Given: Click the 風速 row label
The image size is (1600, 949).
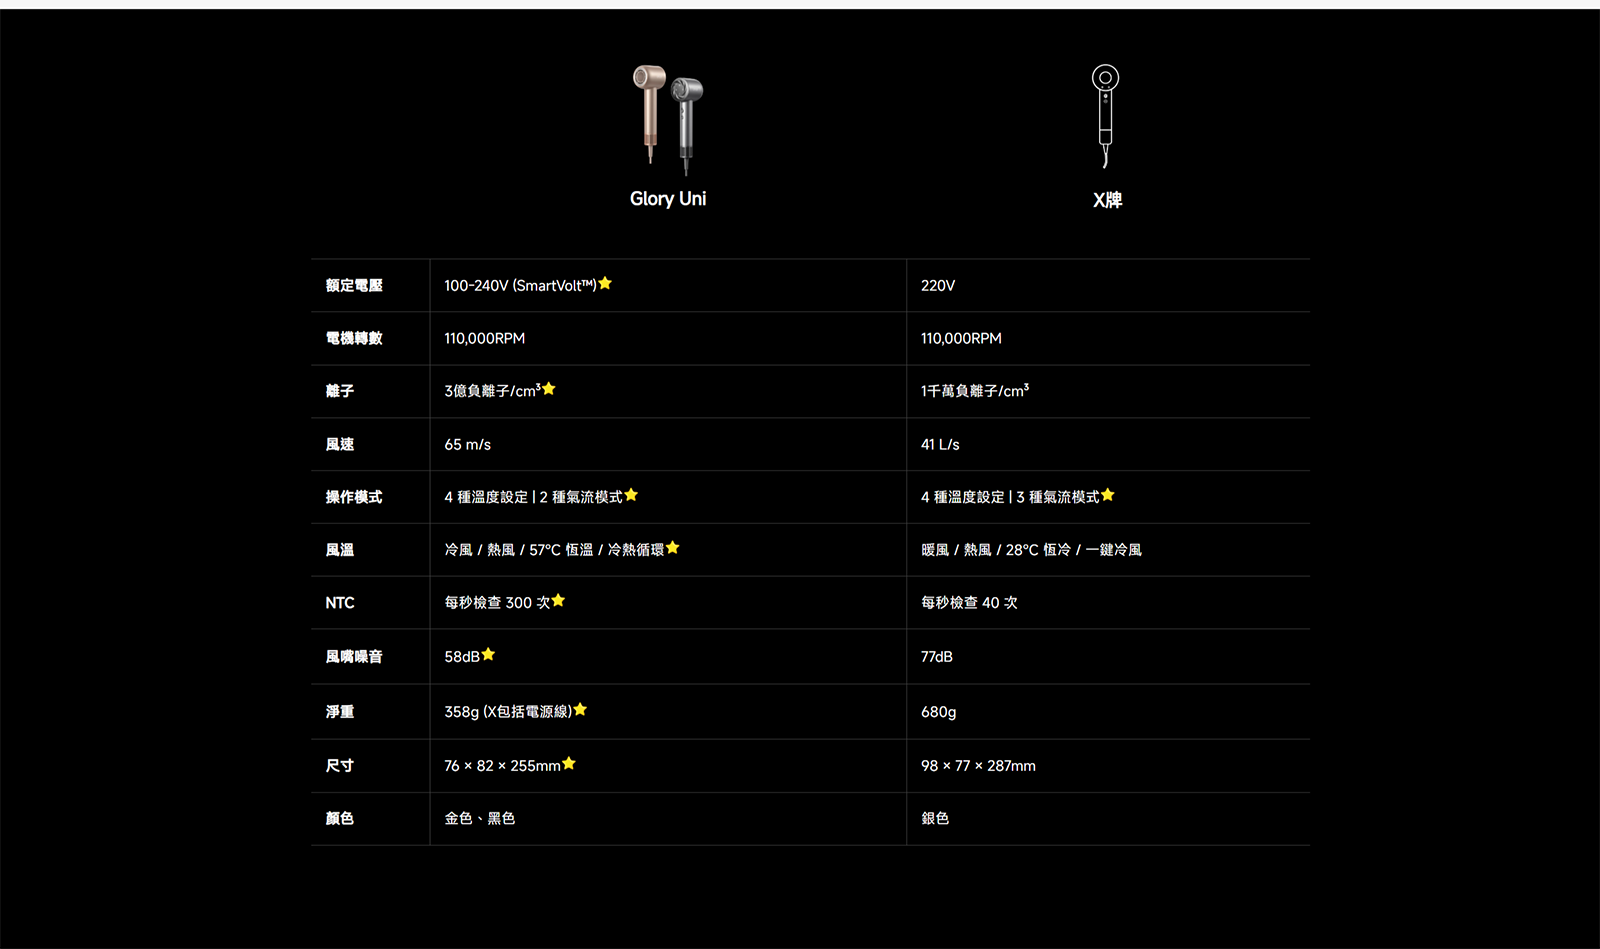Looking at the screenshot, I should [x=340, y=444].
